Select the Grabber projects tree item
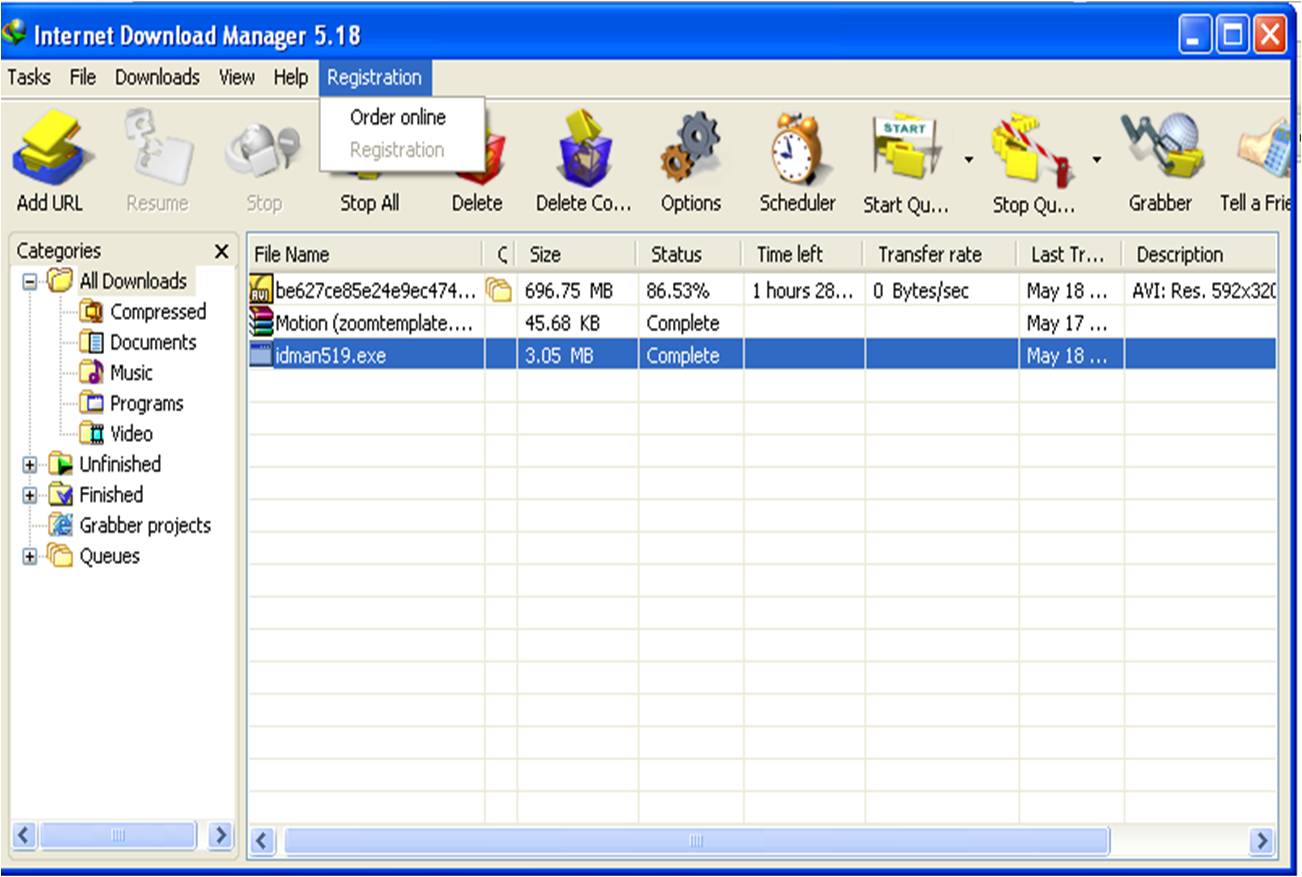 pyautogui.click(x=130, y=525)
